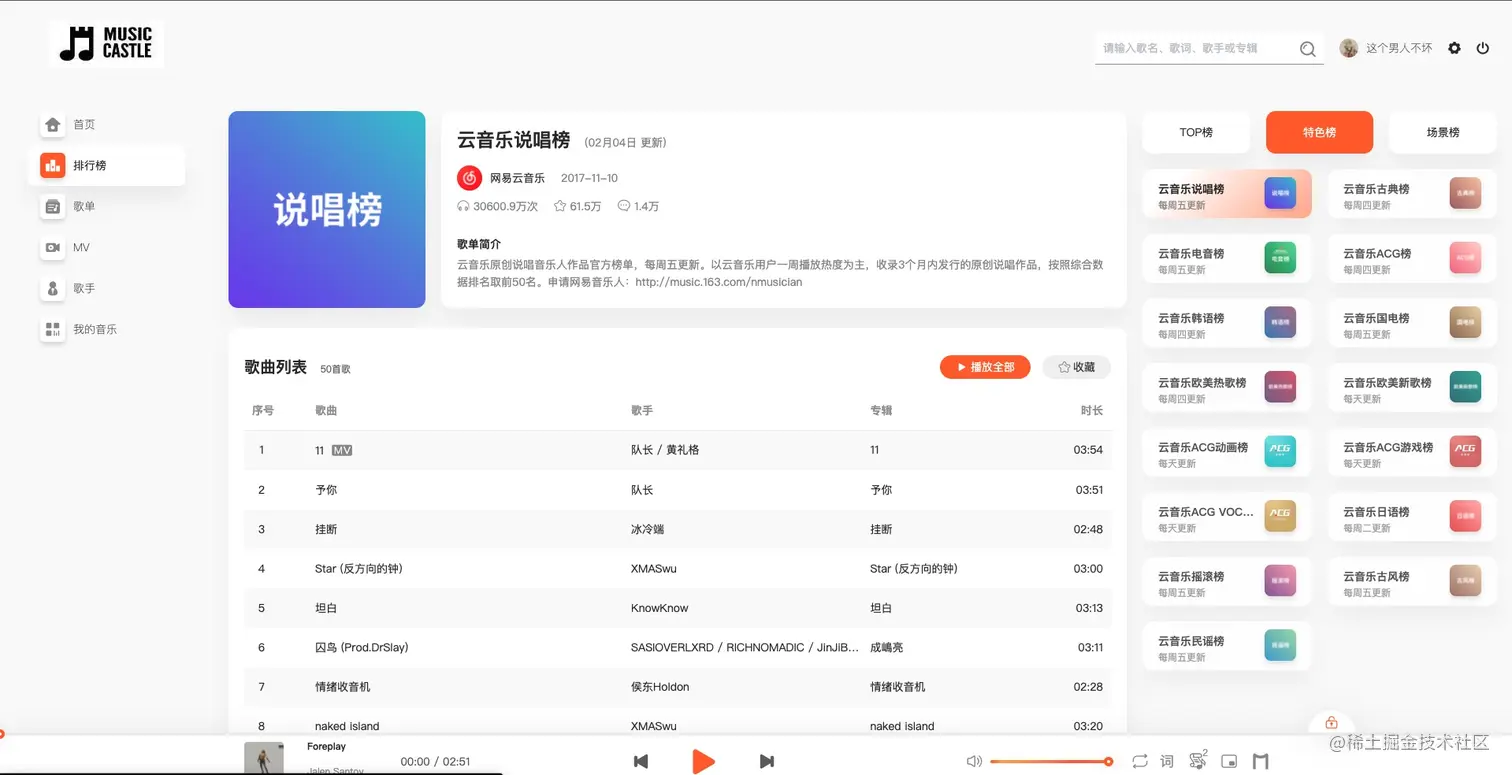Click the MV badge on song 11

(x=342, y=450)
